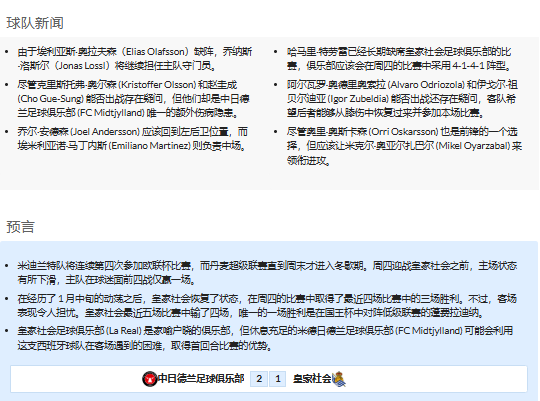This screenshot has width=540, height=401.
Task: Open the 皇家社会 team name in prediction bar
Action: tap(312, 379)
